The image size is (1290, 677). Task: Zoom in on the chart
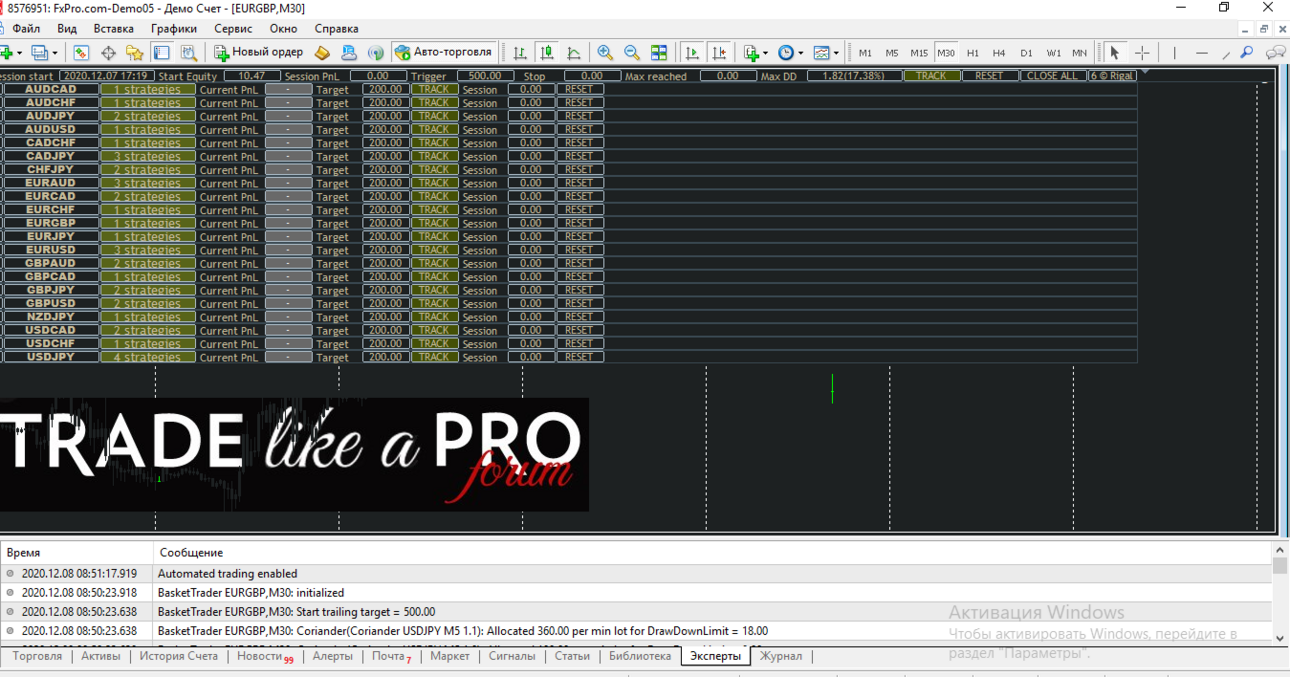pyautogui.click(x=605, y=53)
